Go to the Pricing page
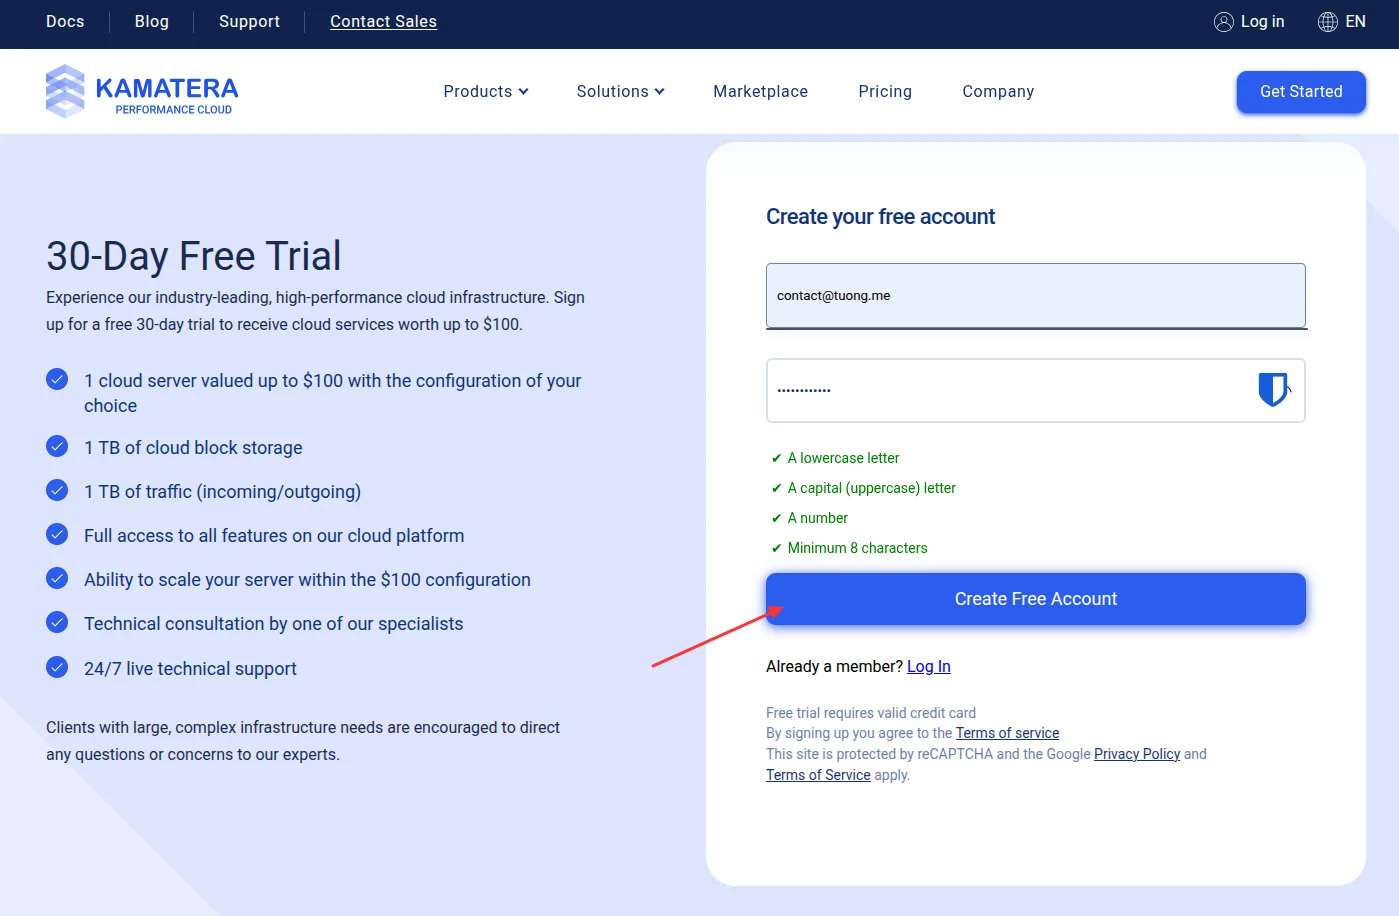 pos(885,91)
